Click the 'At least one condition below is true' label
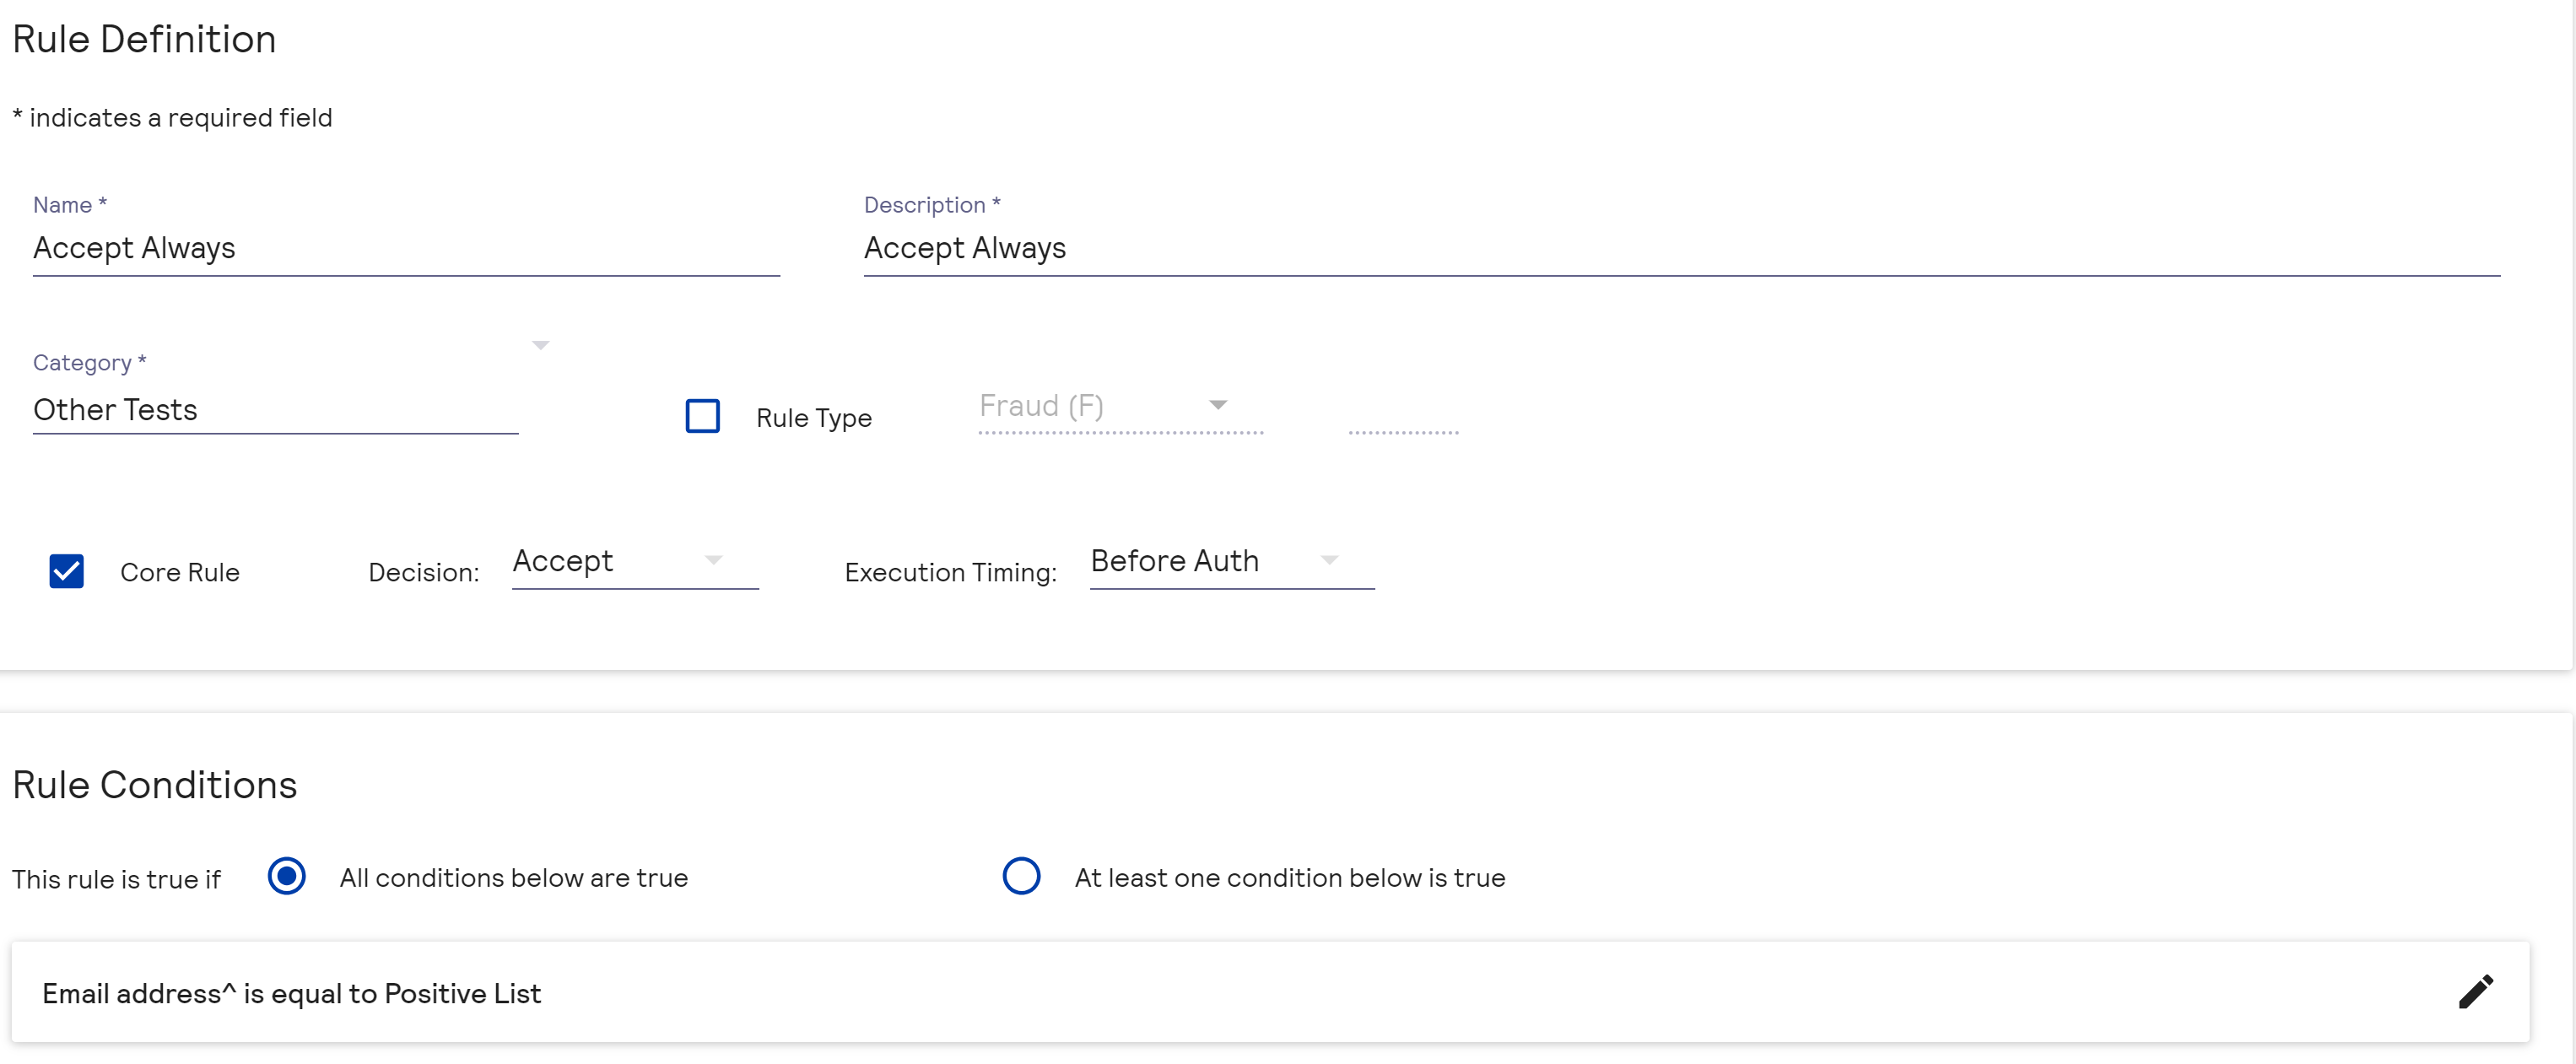 coord(1289,877)
